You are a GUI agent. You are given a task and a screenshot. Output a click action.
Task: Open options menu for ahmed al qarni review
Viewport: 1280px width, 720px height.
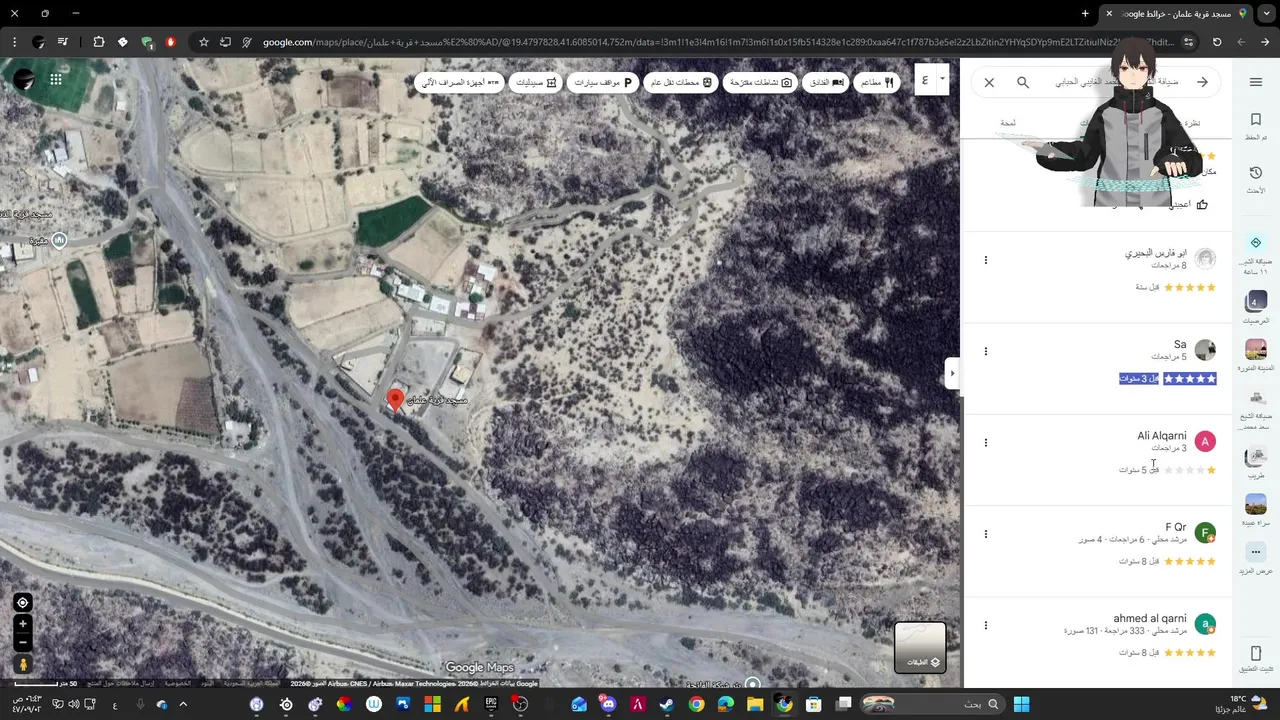point(985,625)
